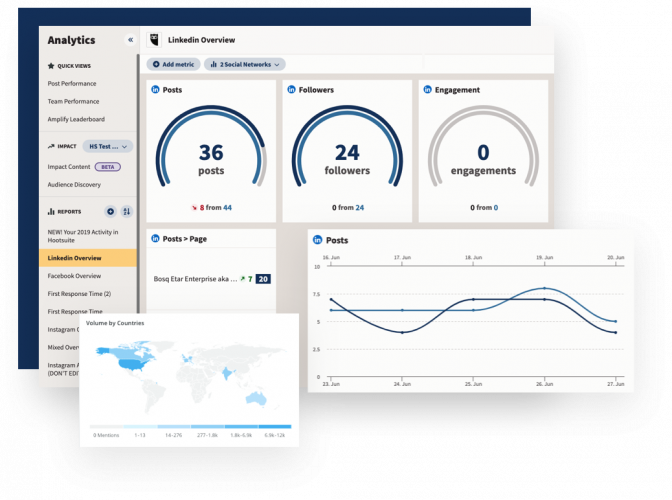672x500 pixels.
Task: Click the LinkedIn icon on Followers card
Action: pos(291,90)
